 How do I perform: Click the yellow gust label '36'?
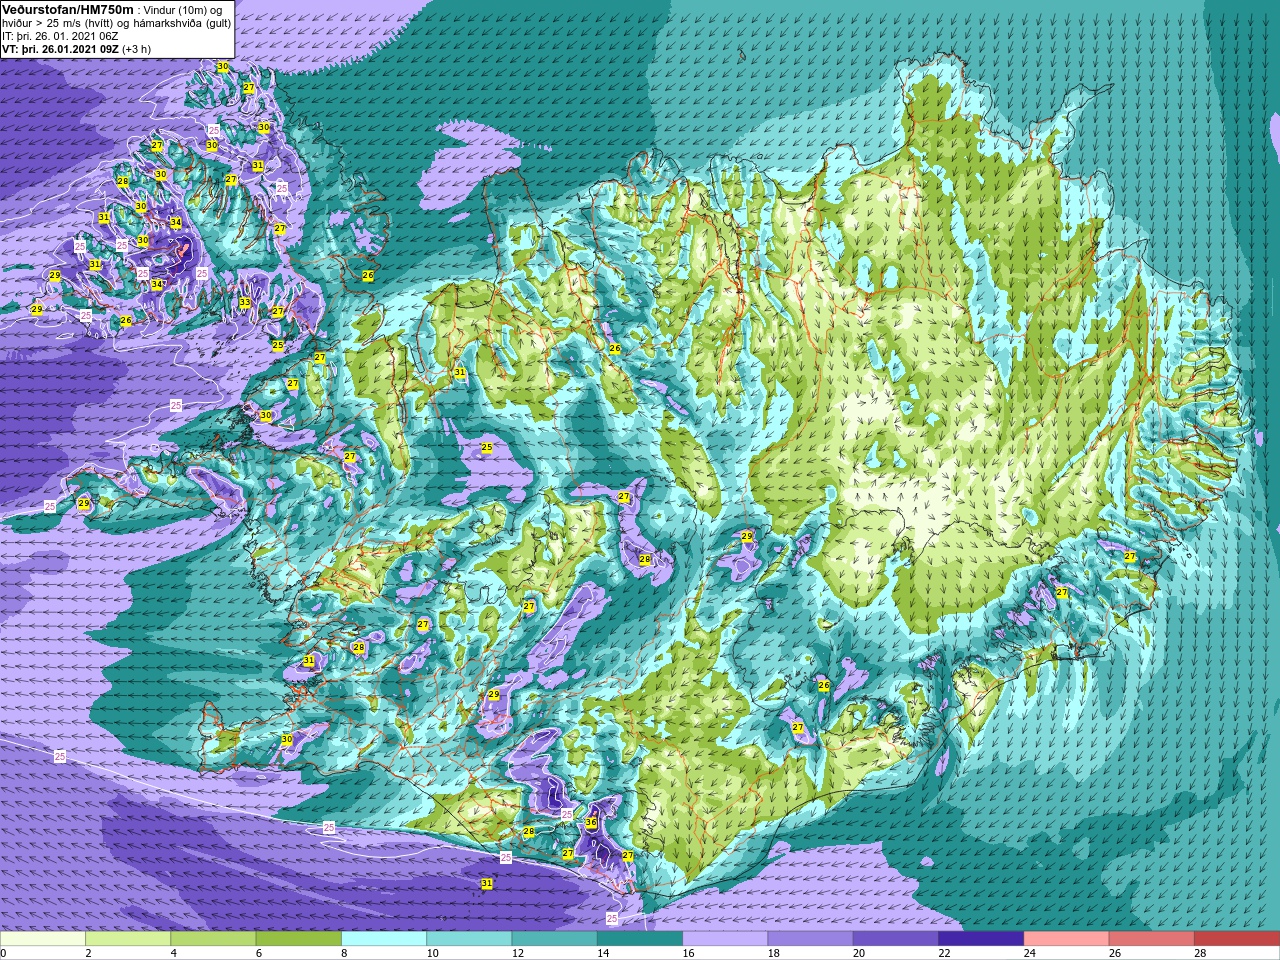591,823
